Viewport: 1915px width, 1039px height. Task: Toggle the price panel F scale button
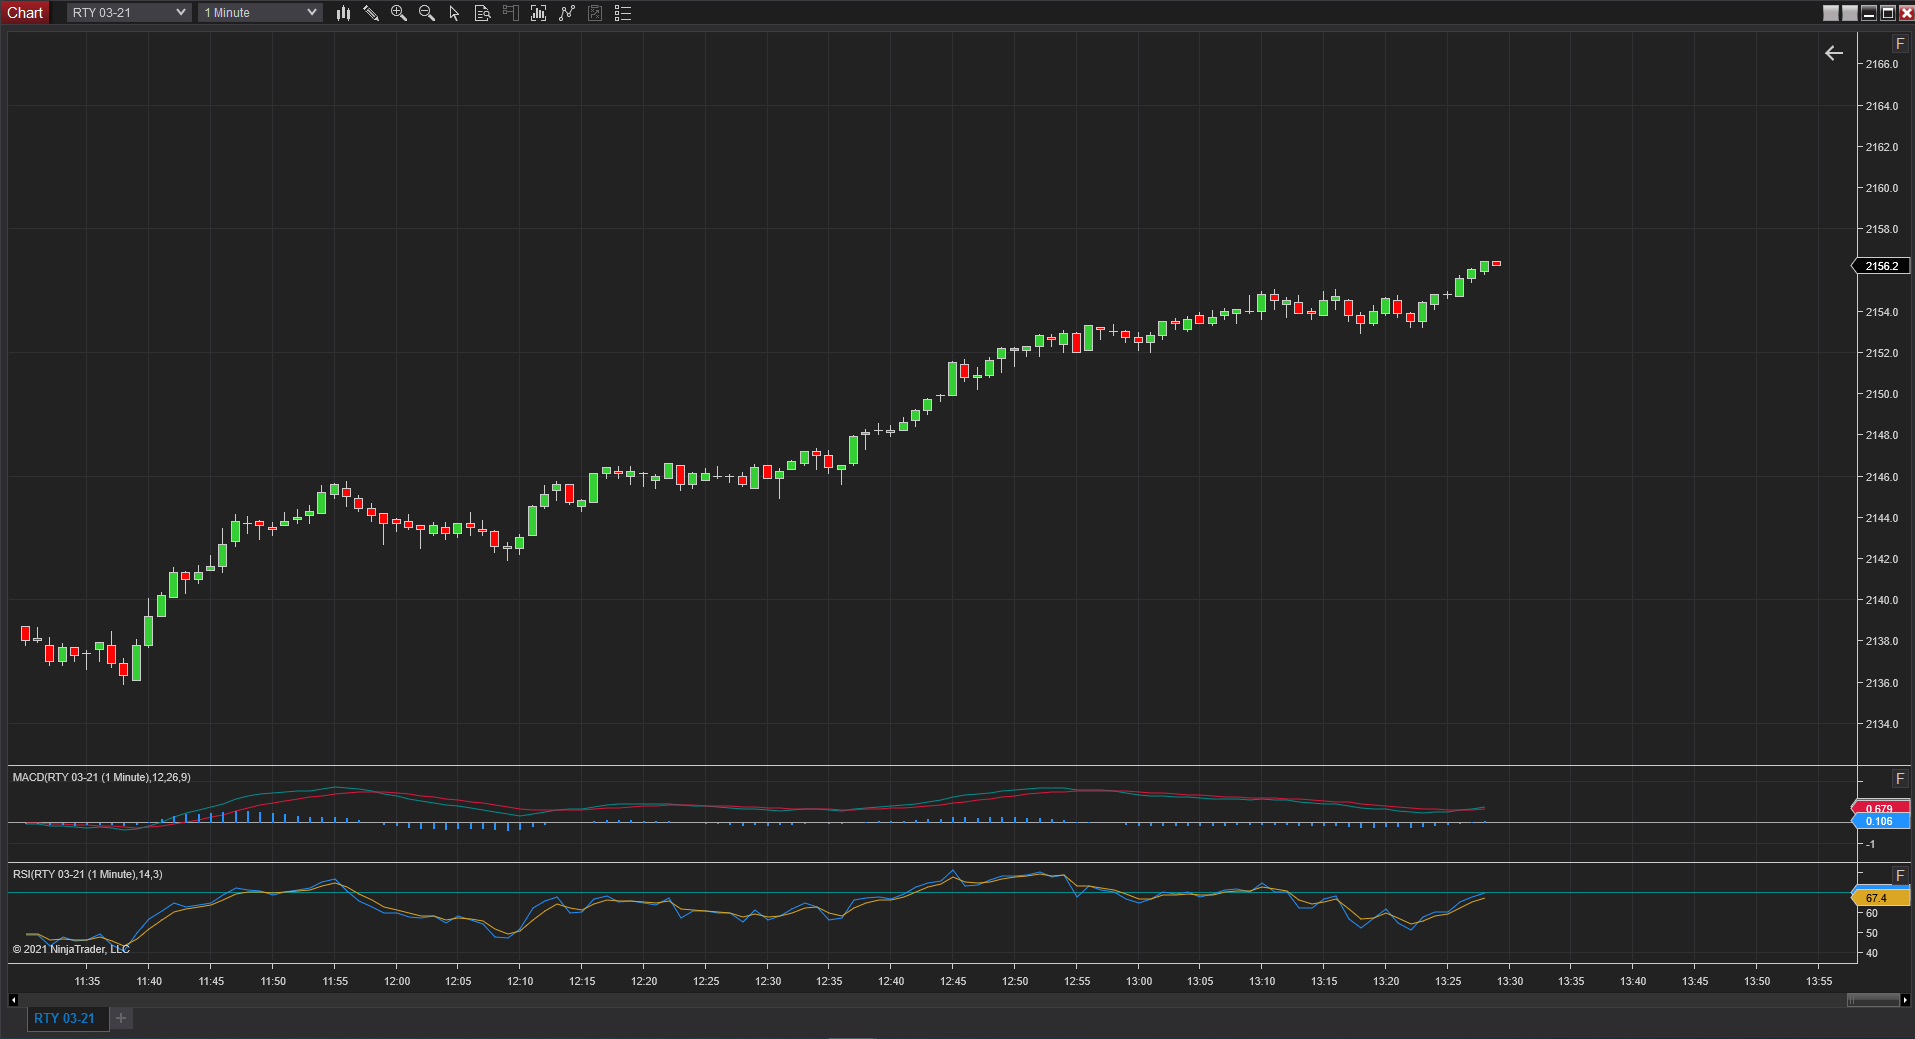1900,44
